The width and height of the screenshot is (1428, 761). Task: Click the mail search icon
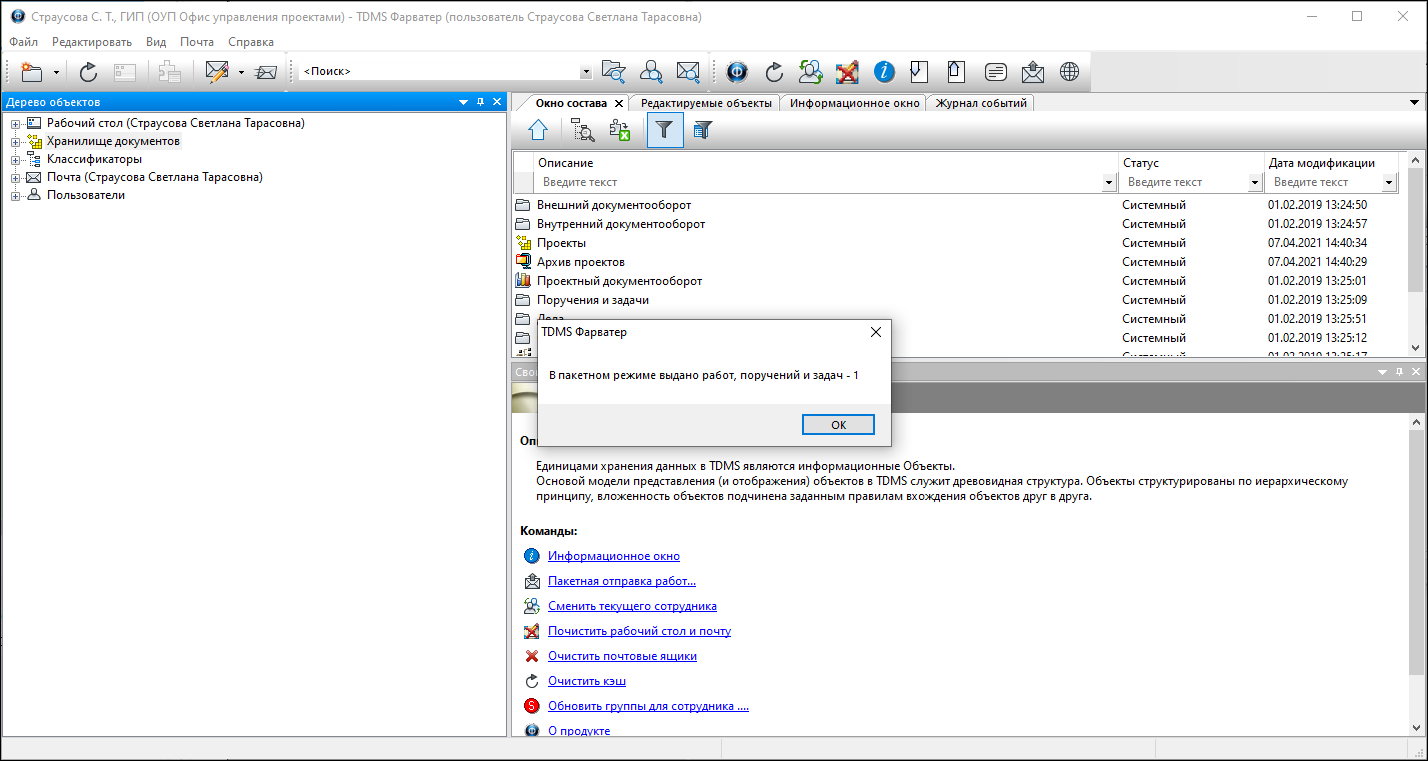click(688, 72)
